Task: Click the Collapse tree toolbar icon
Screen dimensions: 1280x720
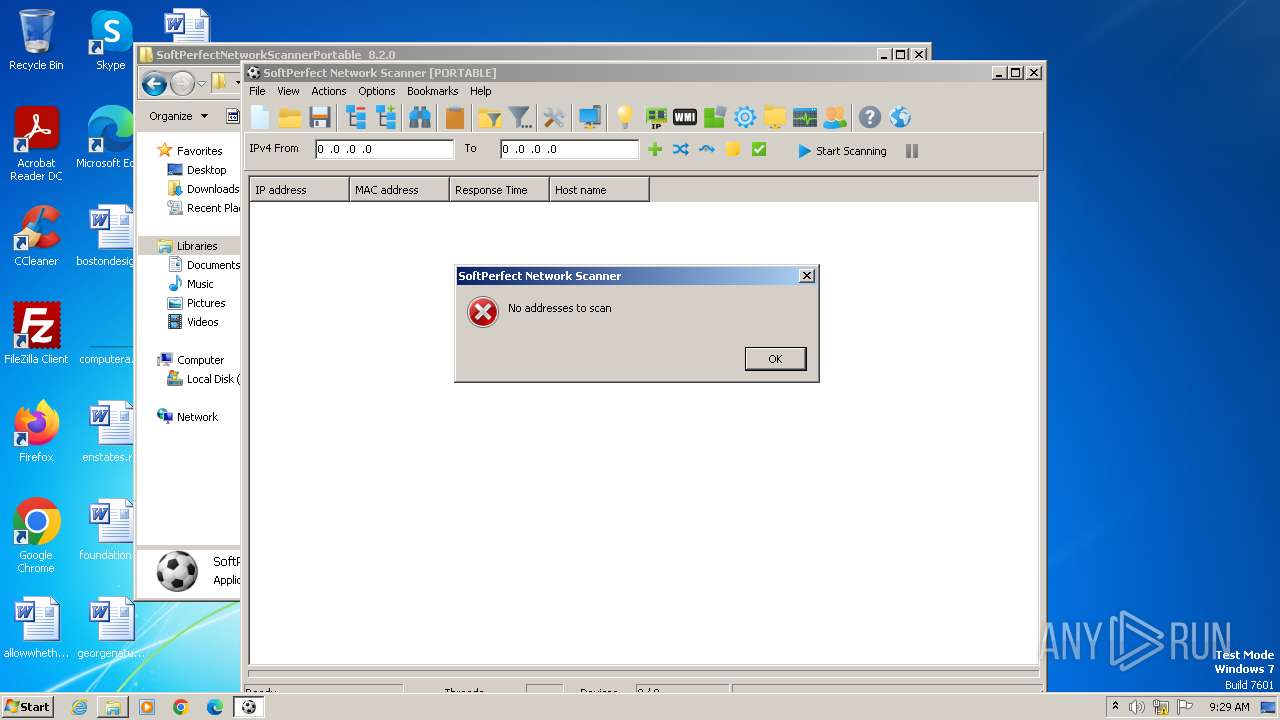Action: pos(356,118)
